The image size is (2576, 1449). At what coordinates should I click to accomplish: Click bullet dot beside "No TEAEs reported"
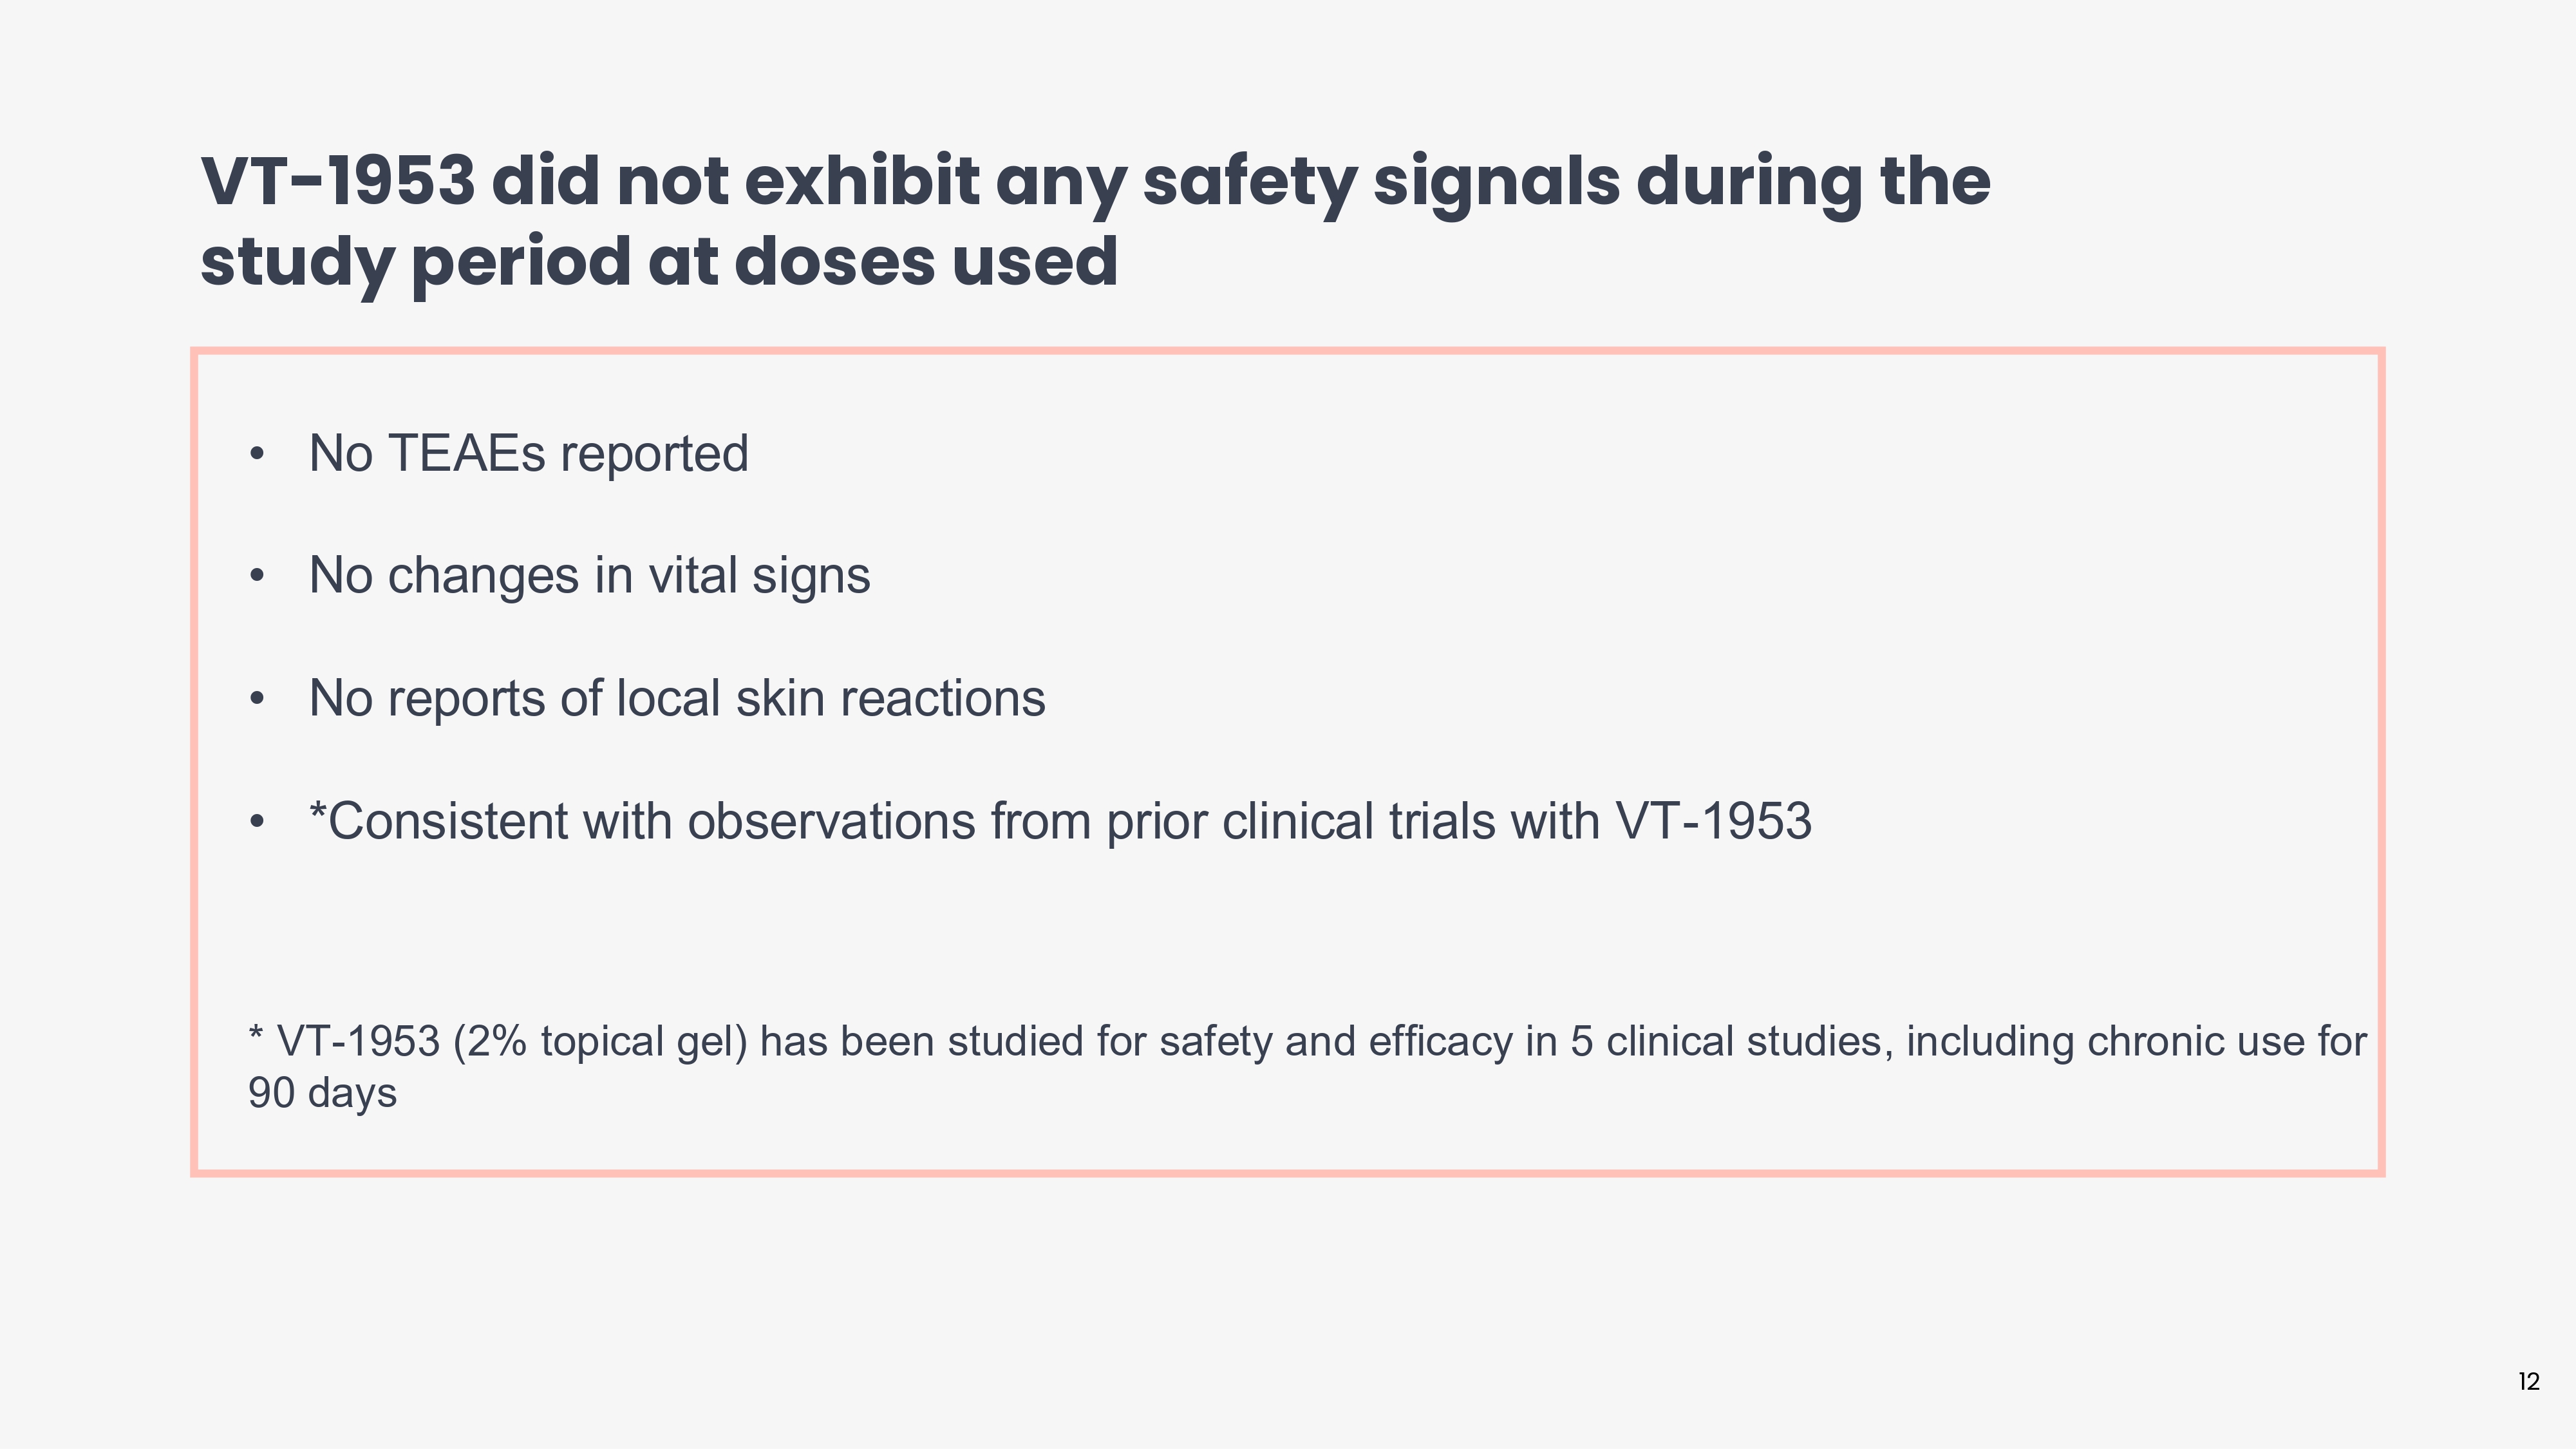[x=257, y=455]
